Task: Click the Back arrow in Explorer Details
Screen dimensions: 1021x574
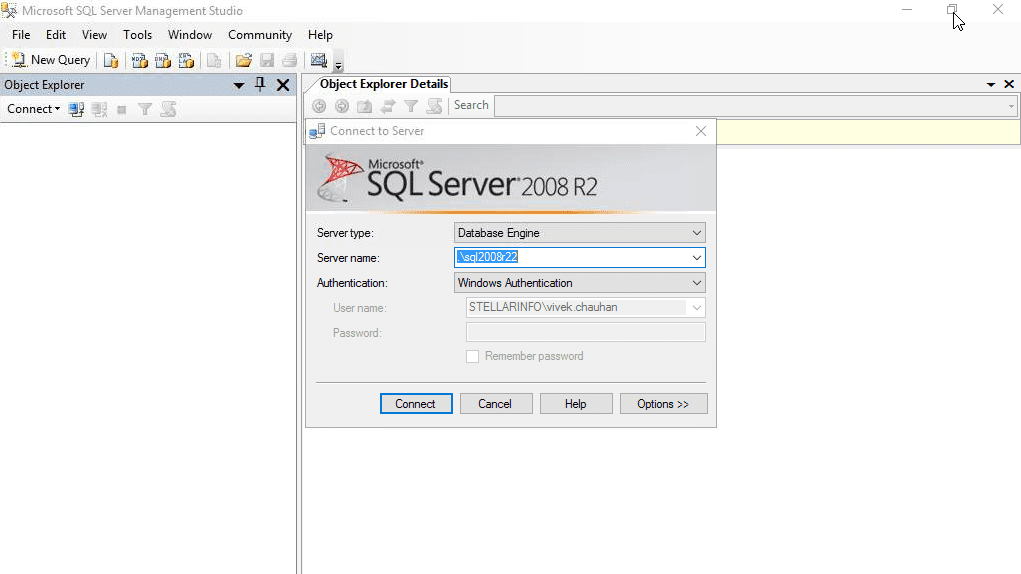Action: [x=319, y=105]
